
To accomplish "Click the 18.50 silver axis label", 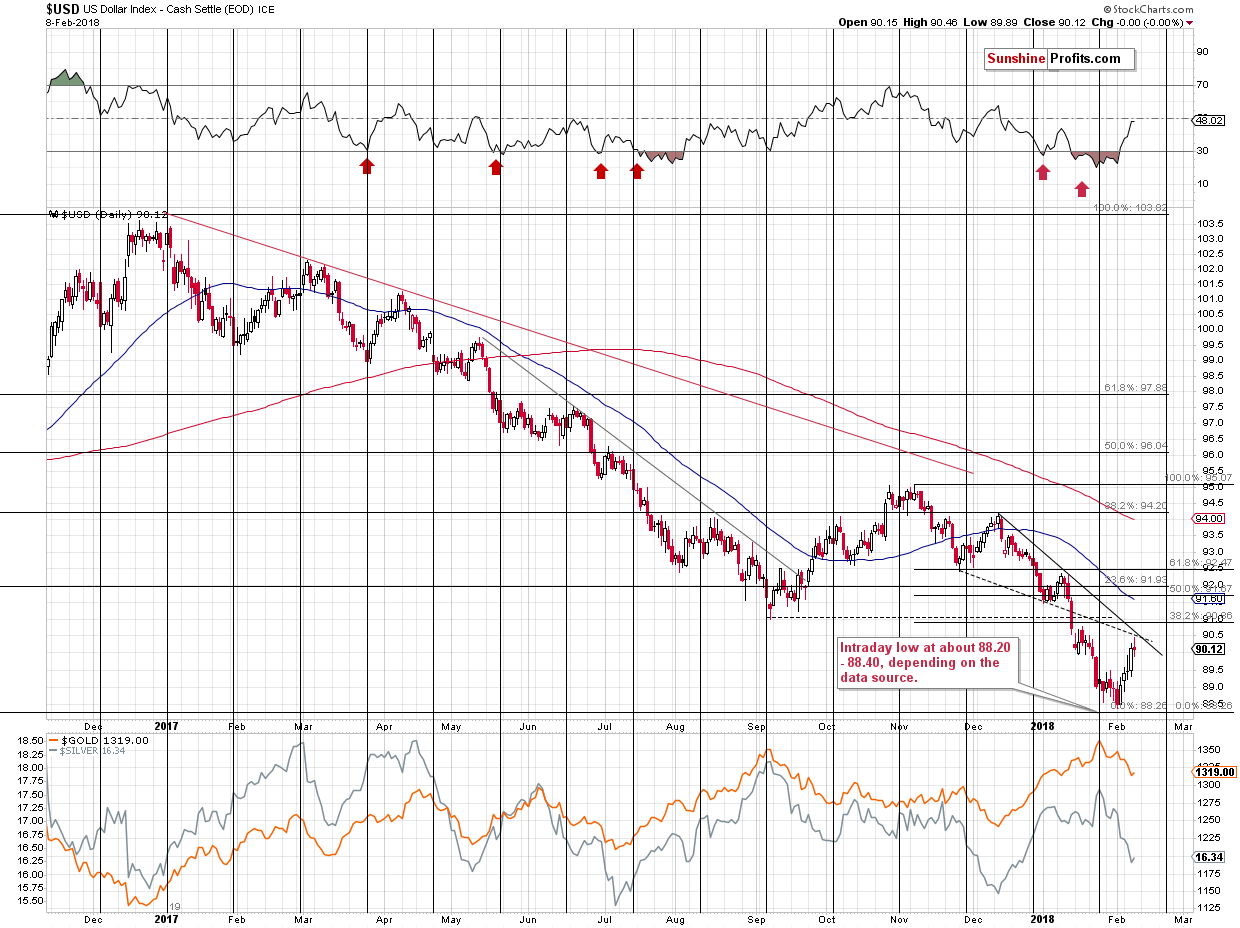I will click(30, 740).
